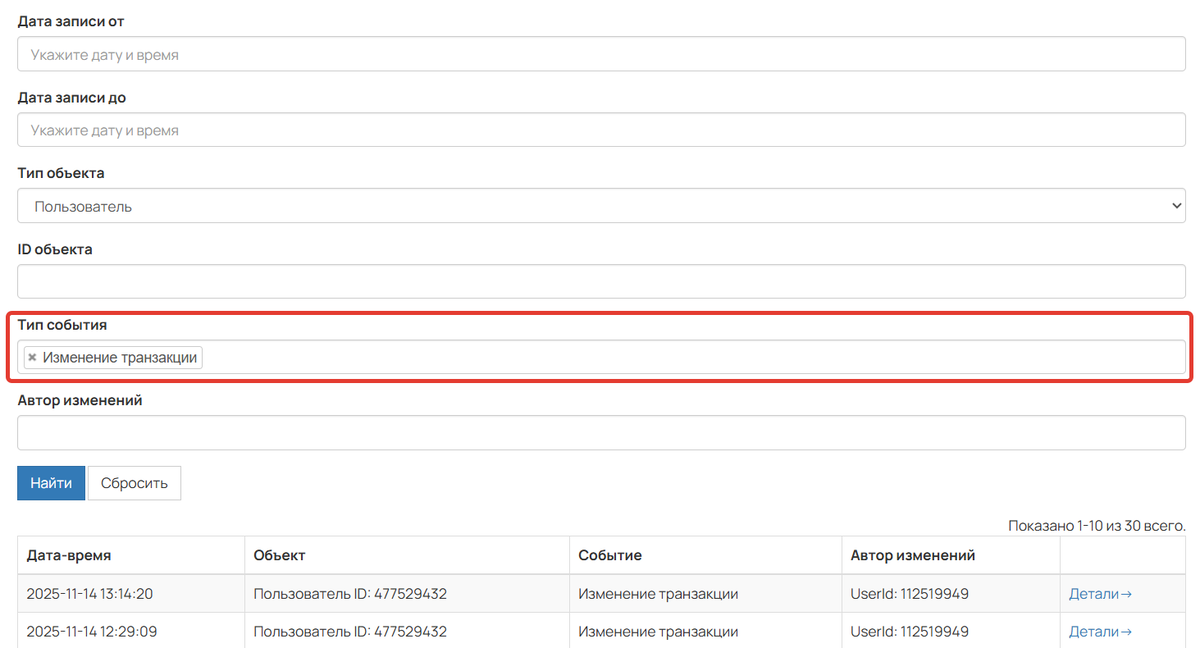The width and height of the screenshot is (1200, 648).
Task: Select 'UserId: 112519949' cell in first row
Action: point(909,594)
